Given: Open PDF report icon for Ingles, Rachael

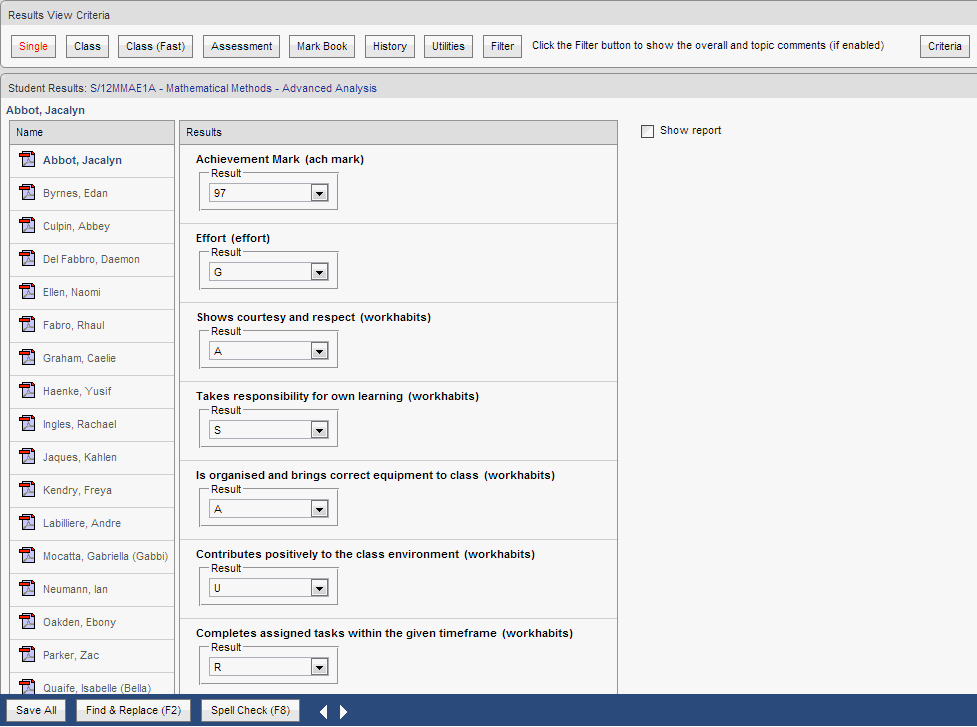Looking at the screenshot, I should coord(27,424).
